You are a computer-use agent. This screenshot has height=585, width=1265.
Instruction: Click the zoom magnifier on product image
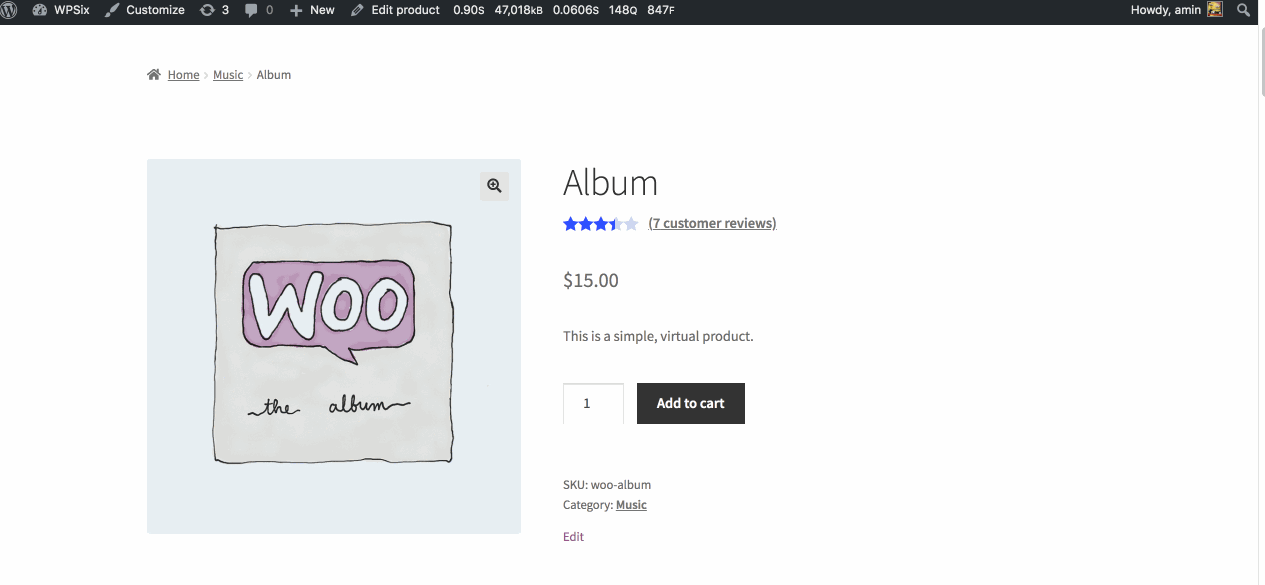tap(494, 186)
